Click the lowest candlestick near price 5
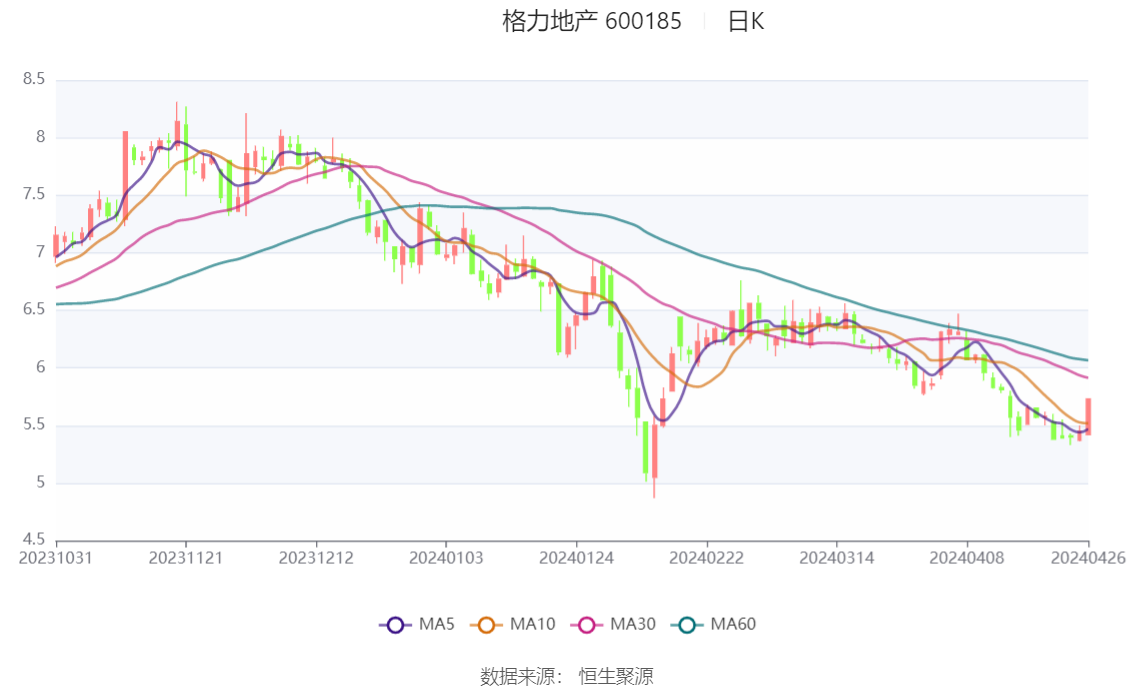Viewport: 1134px width, 689px height. point(655,452)
